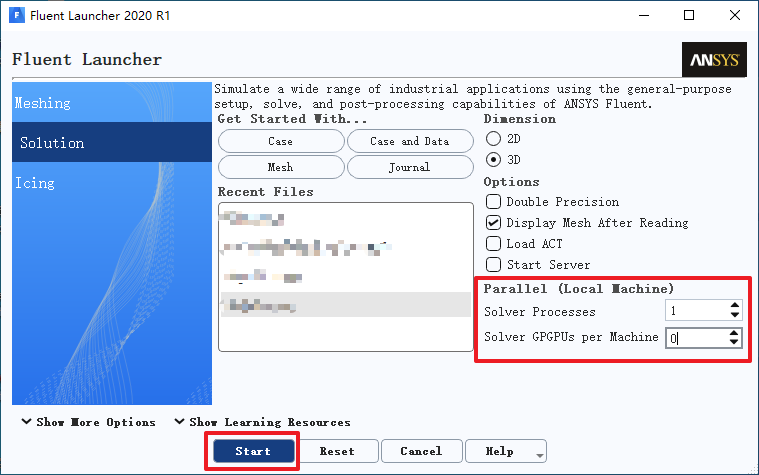Screen dimensions: 759x475
Task: Expand Show More Options
Action: click(x=88, y=422)
